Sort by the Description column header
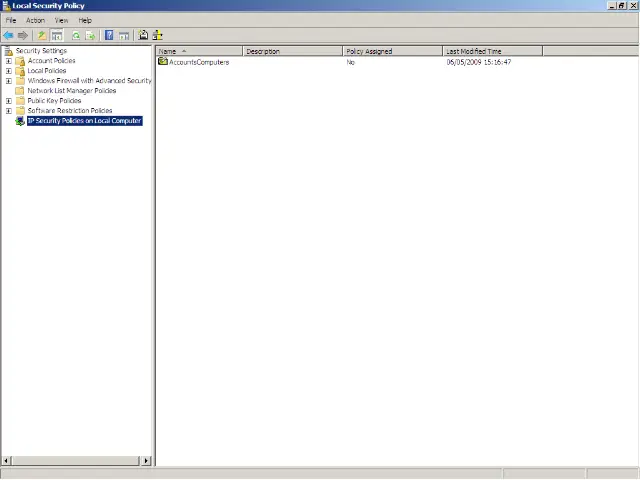The image size is (640, 480). [x=293, y=51]
